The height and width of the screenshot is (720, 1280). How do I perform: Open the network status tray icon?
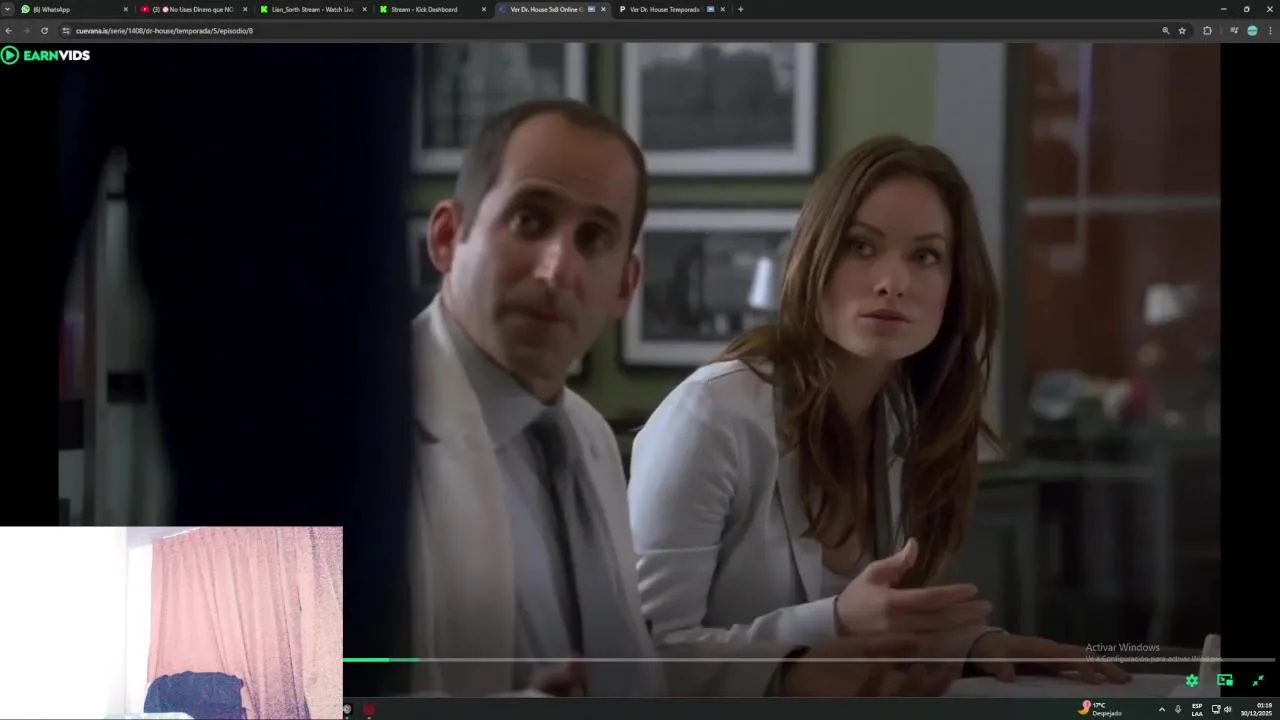(1215, 709)
